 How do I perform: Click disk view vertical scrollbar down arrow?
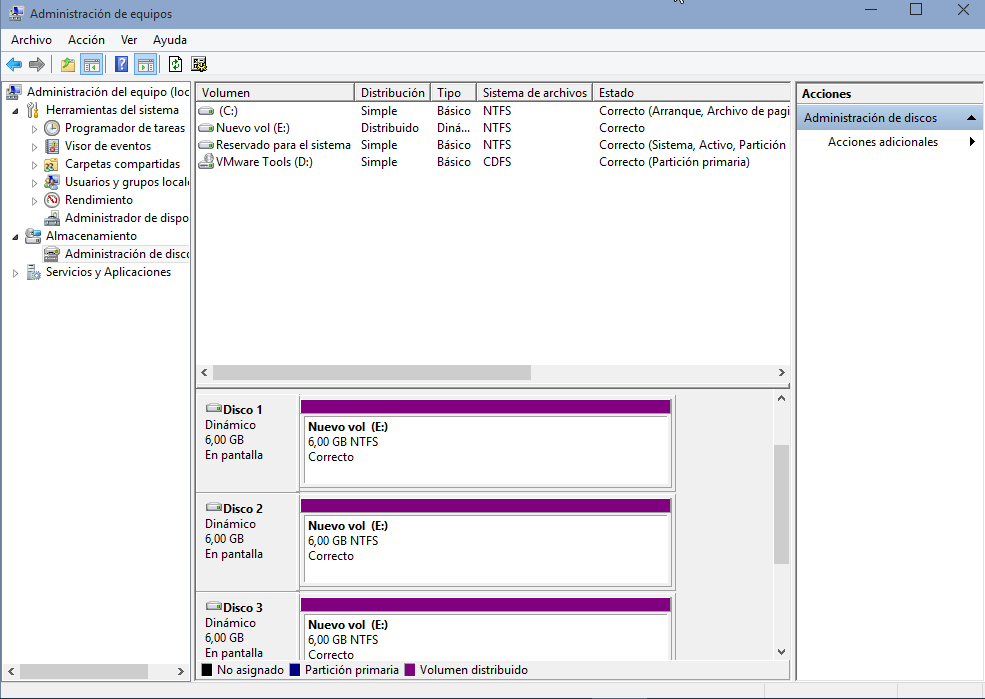(781, 652)
